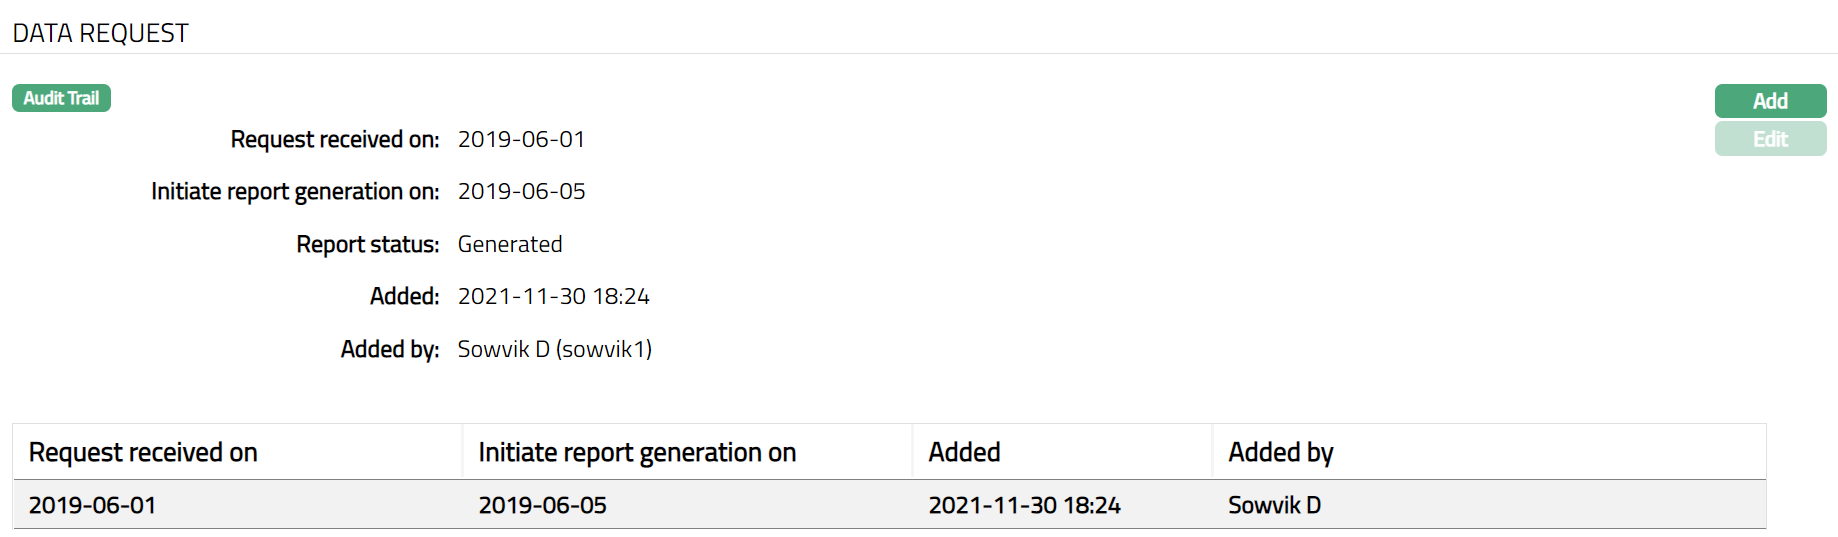The image size is (1838, 537).
Task: Click the Initiate report generation date value
Action: [x=521, y=191]
